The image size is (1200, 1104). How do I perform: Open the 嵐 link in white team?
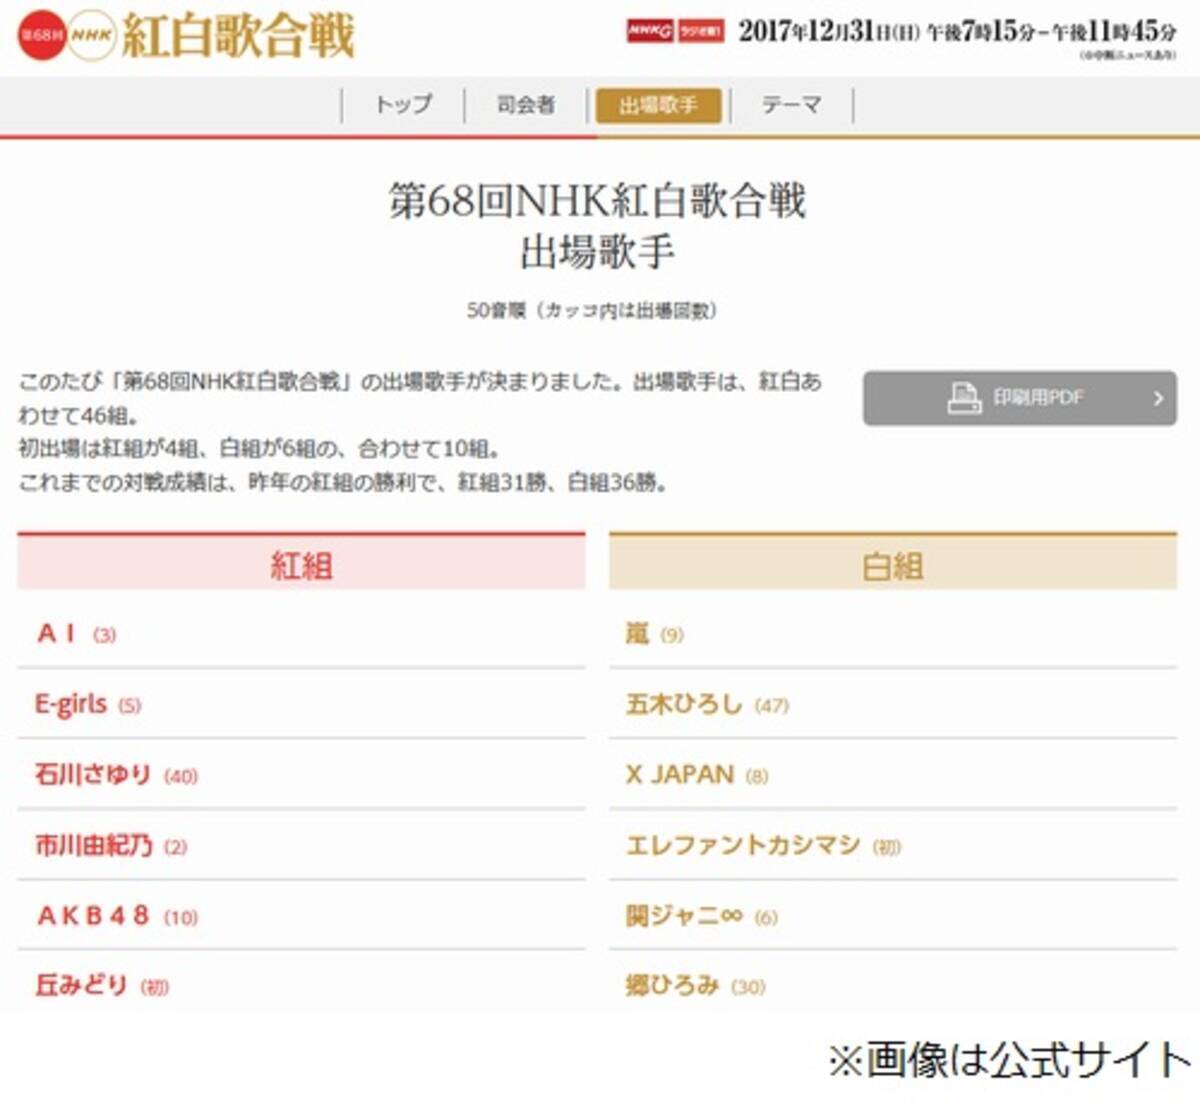(x=638, y=633)
